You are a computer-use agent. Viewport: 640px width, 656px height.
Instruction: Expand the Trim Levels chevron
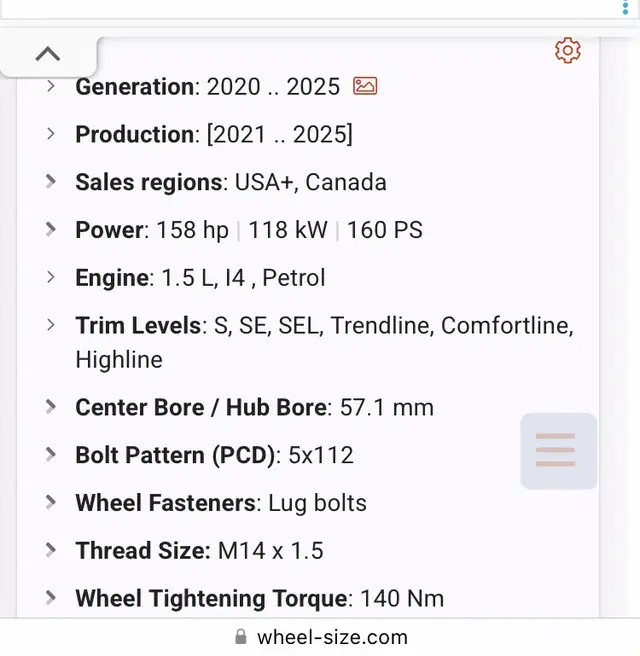tap(51, 325)
